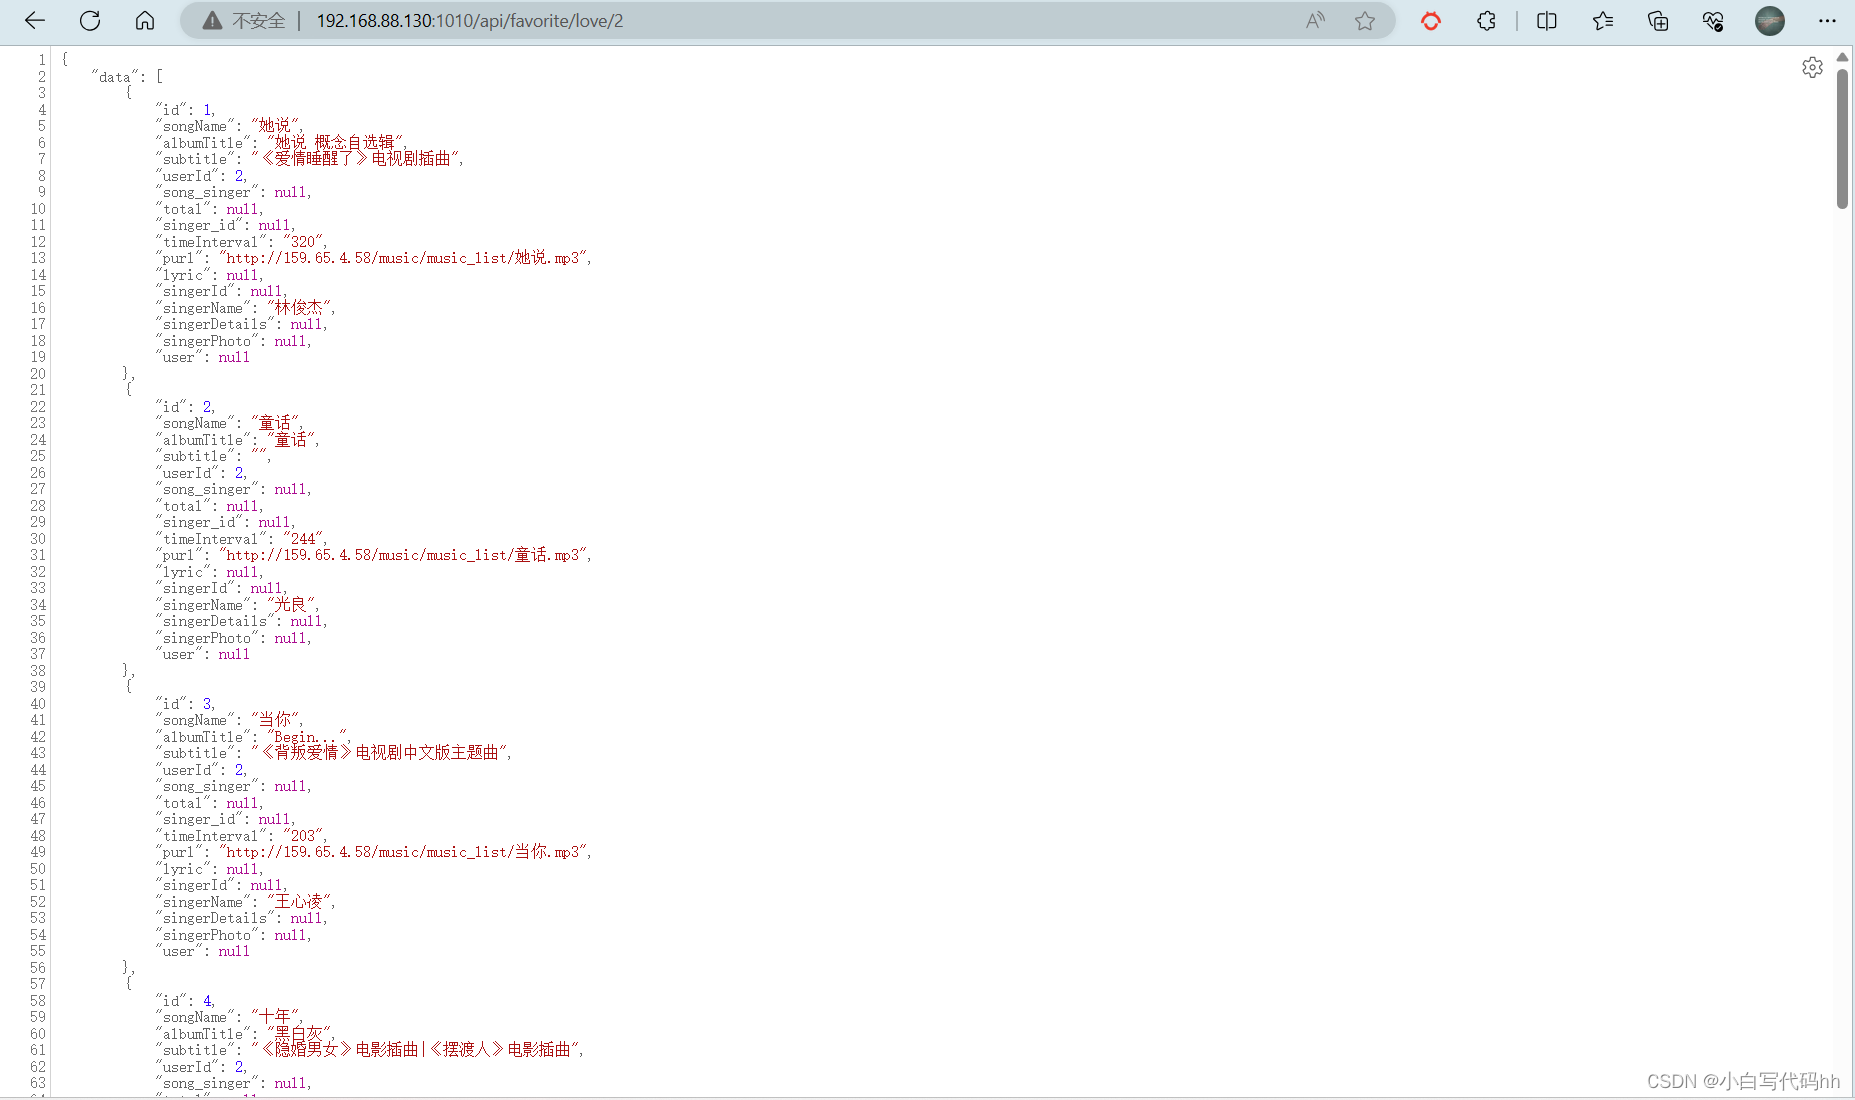The height and width of the screenshot is (1100, 1855).
Task: Open the browser home page
Action: (x=145, y=21)
